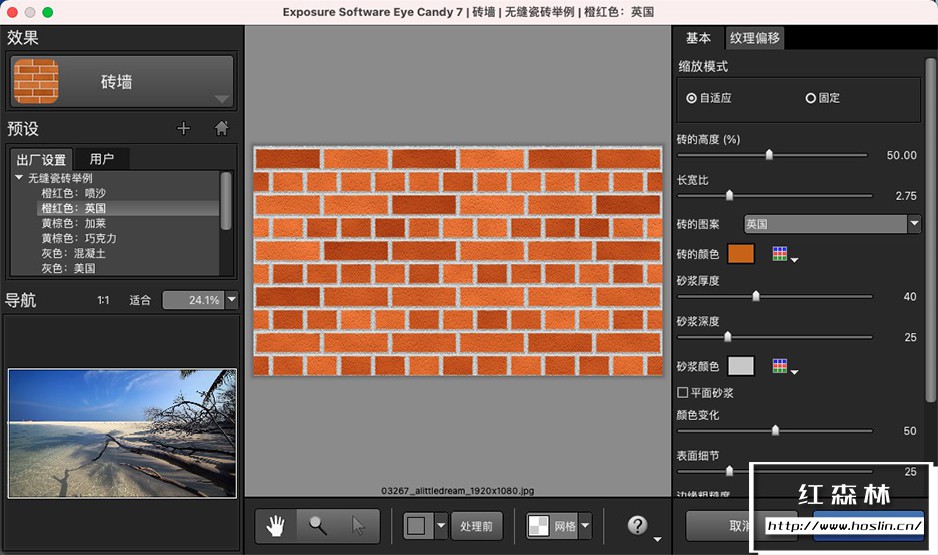Viewport: 938px width, 555px height.
Task: Click the presets list scrollbar
Action: (226, 201)
